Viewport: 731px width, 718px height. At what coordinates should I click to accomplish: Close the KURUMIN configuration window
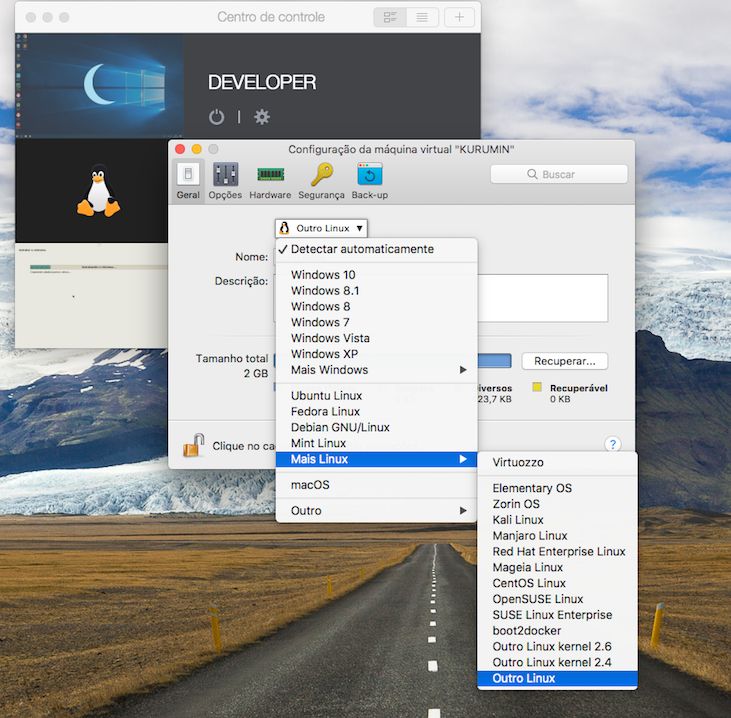(180, 149)
